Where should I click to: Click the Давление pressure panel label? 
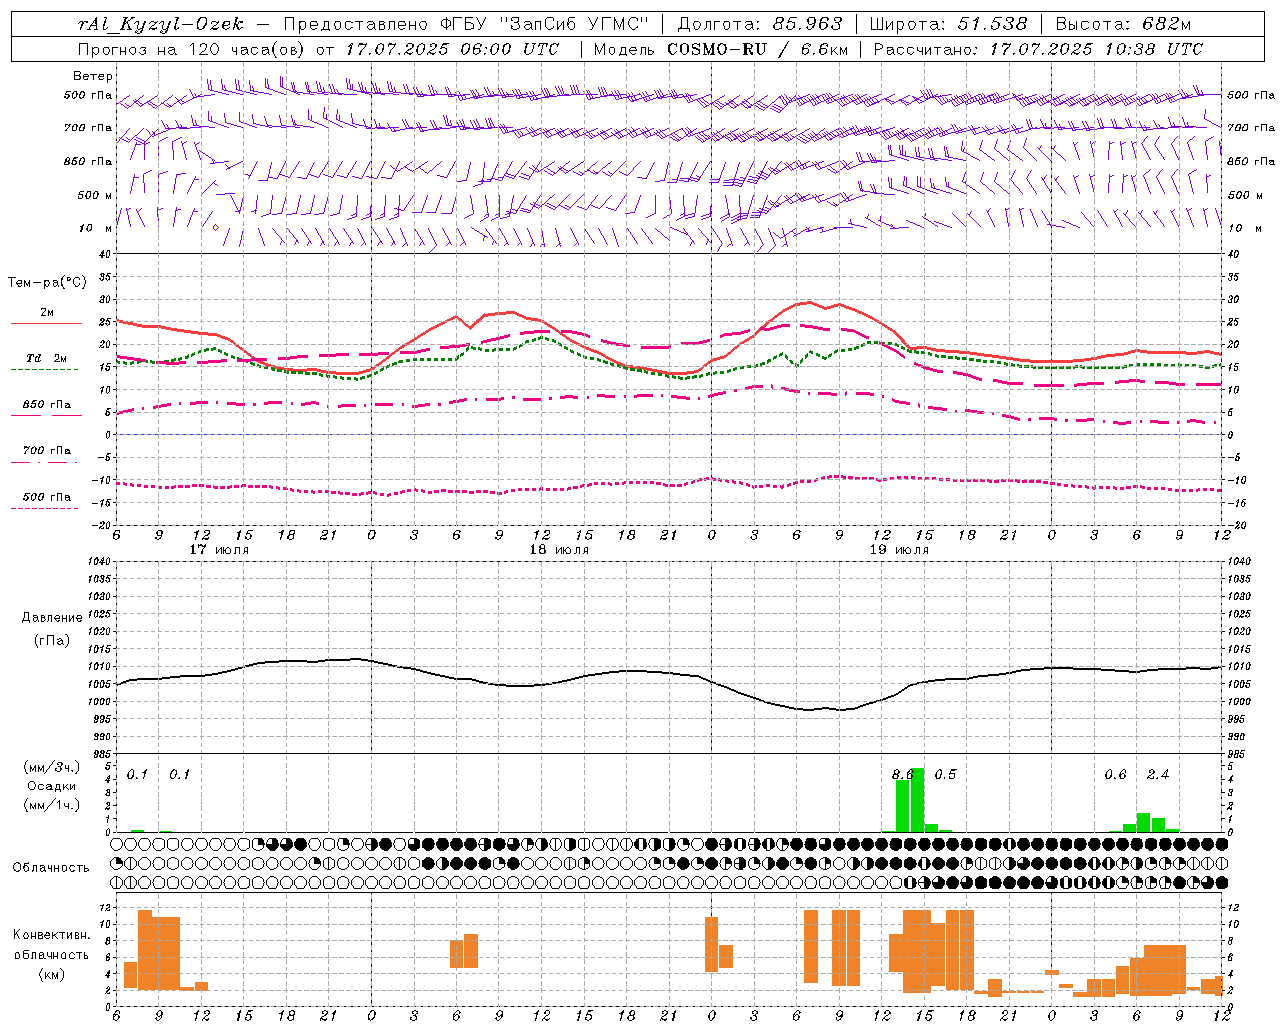52,618
